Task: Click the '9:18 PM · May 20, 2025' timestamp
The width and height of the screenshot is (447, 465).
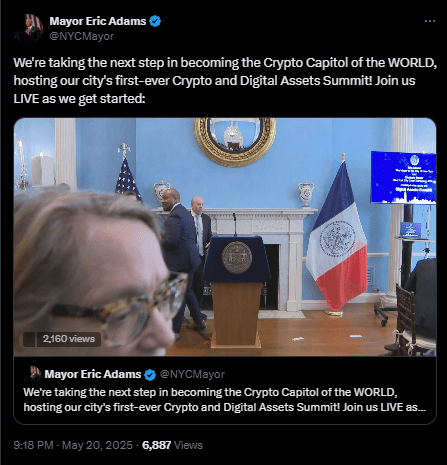Action: pos(73,445)
